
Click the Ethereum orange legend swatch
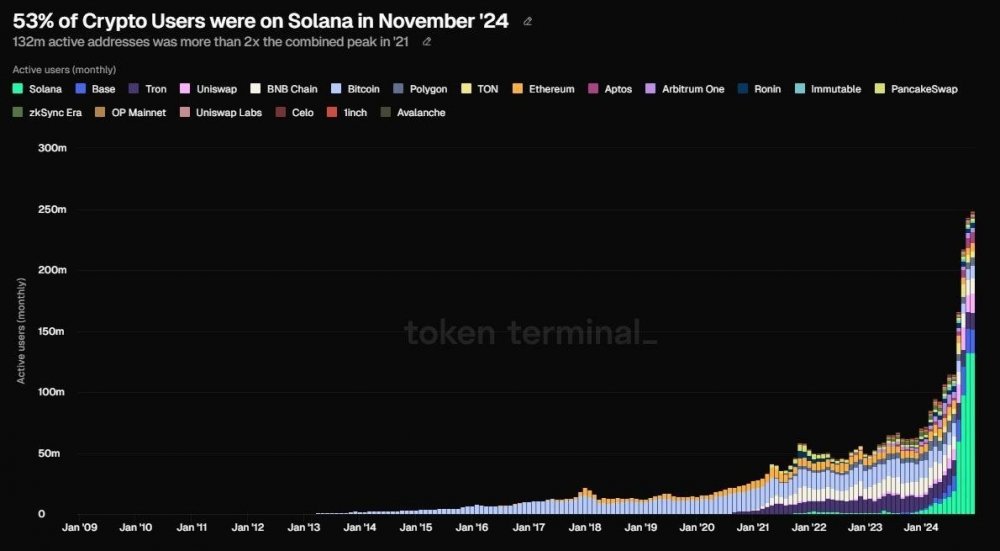(517, 89)
